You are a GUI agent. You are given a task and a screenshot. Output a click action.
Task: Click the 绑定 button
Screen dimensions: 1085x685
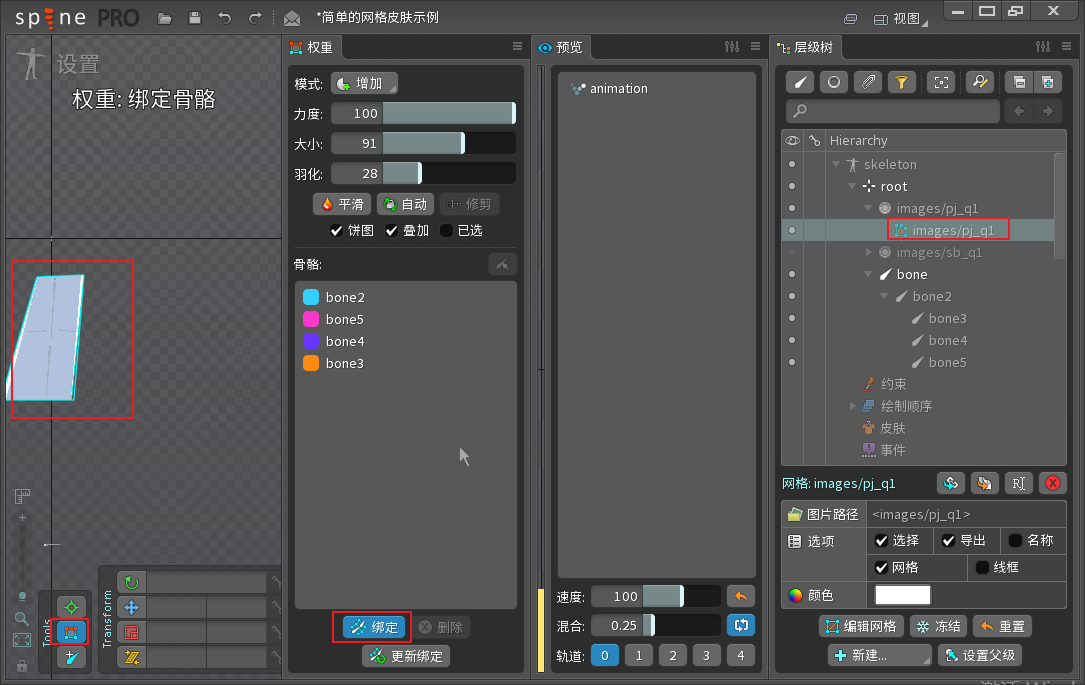click(372, 627)
